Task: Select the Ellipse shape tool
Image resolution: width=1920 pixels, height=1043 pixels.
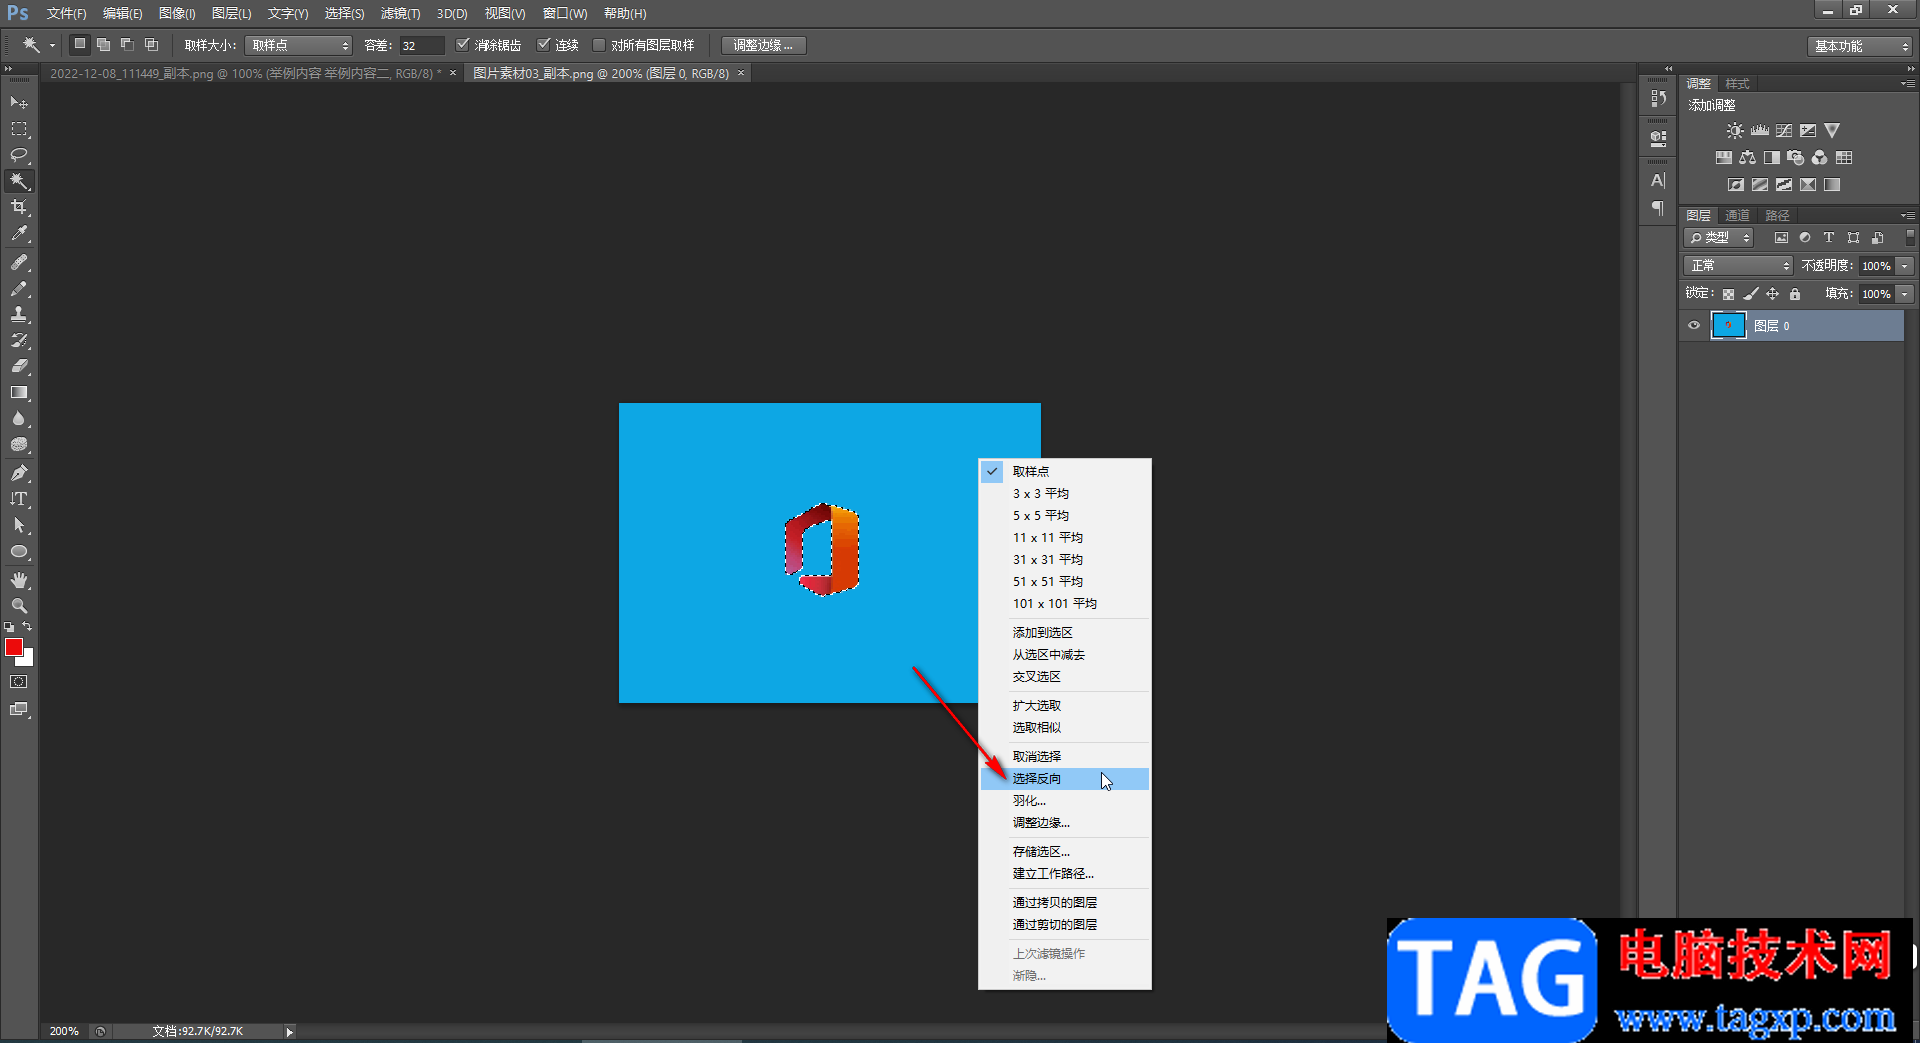Action: [x=19, y=551]
